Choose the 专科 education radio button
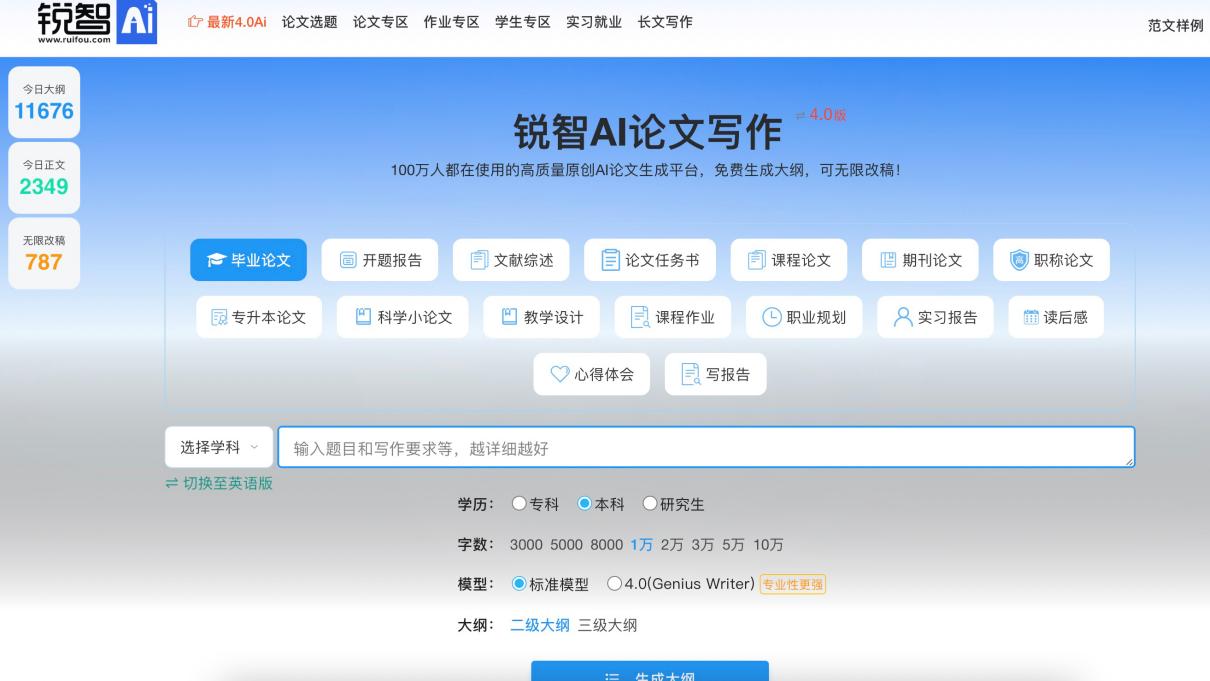 tap(519, 504)
